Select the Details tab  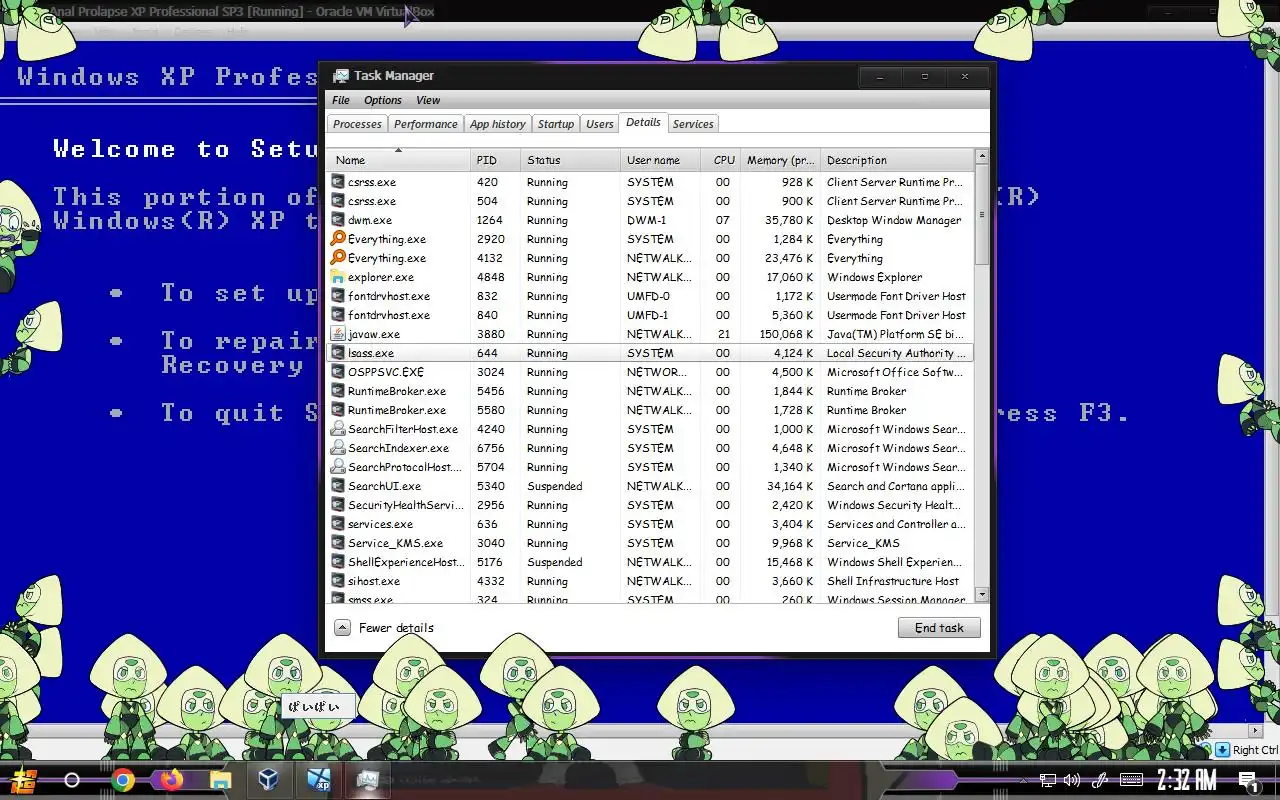[x=643, y=122]
